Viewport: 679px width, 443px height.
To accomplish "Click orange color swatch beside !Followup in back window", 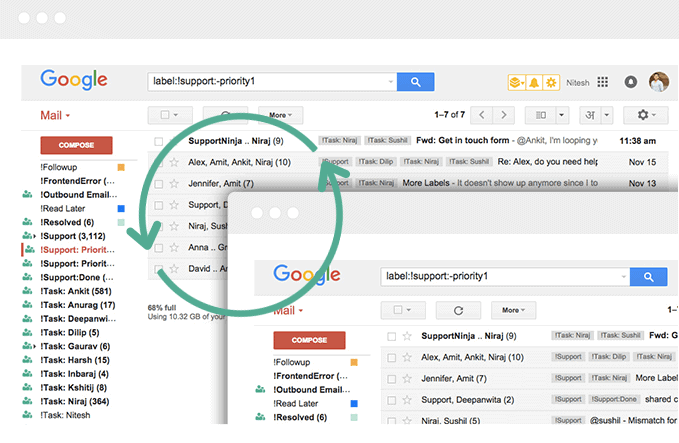I will click(x=121, y=167).
